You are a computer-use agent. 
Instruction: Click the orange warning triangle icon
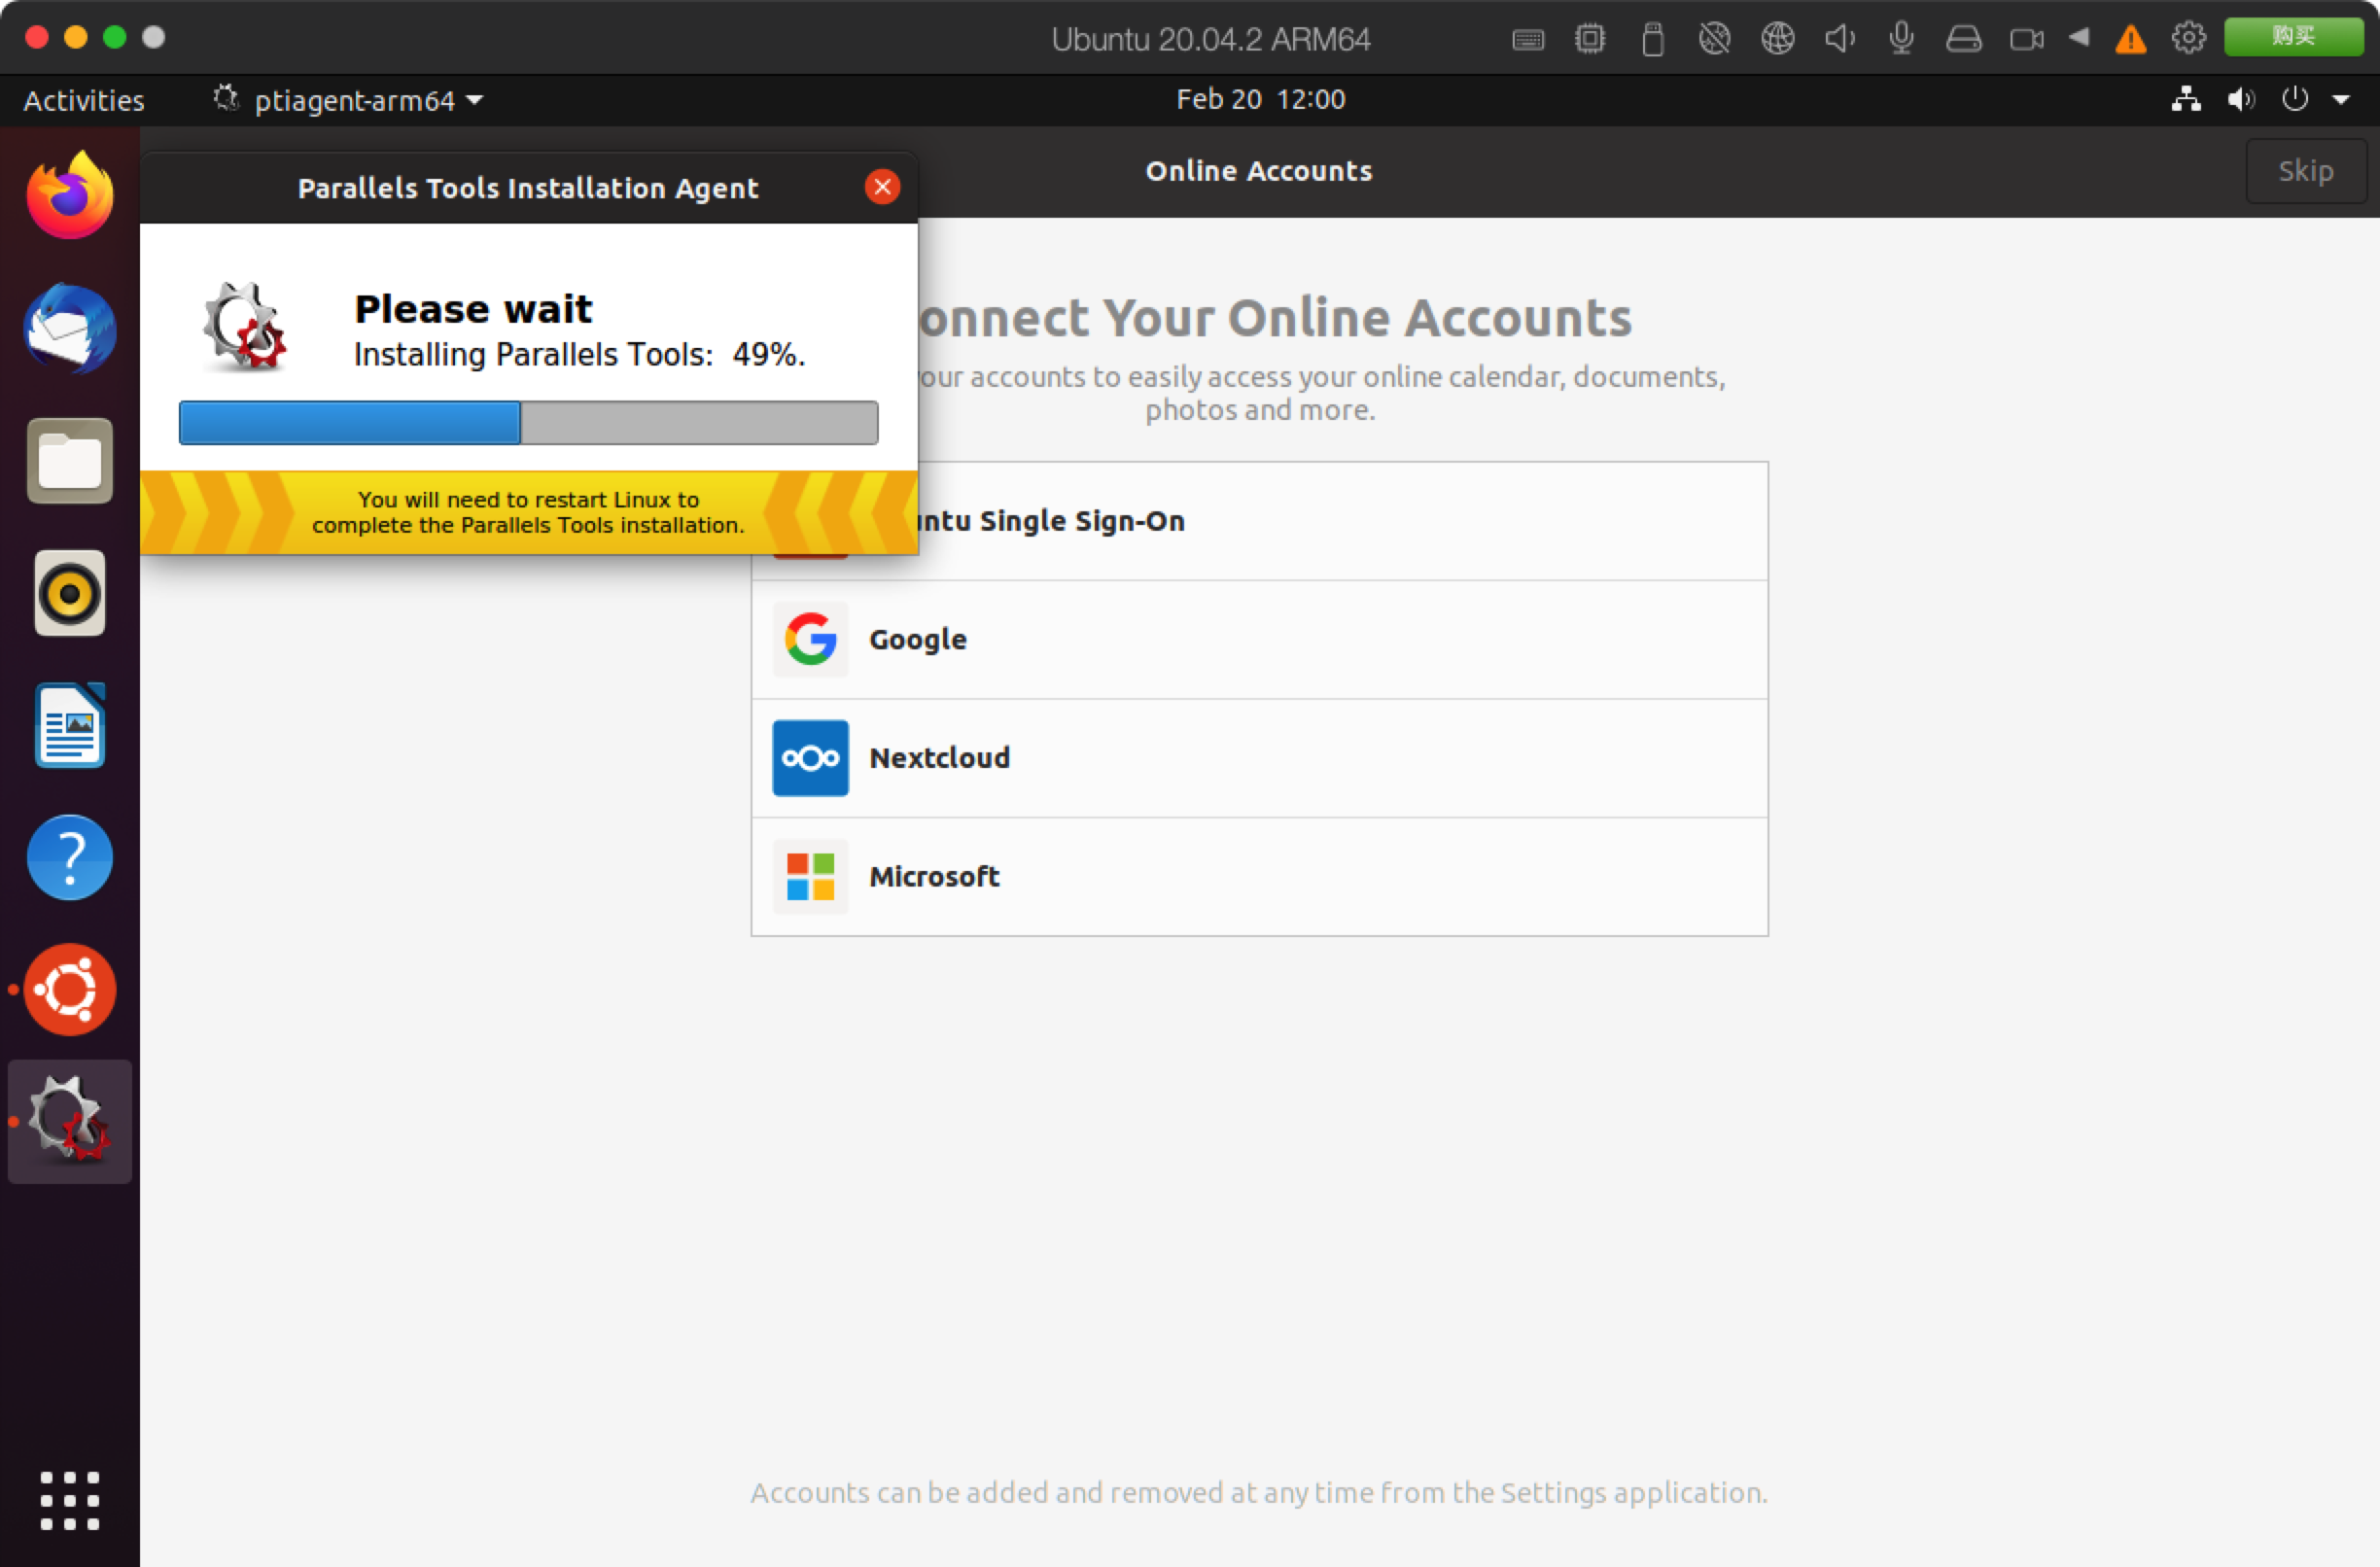2130,39
